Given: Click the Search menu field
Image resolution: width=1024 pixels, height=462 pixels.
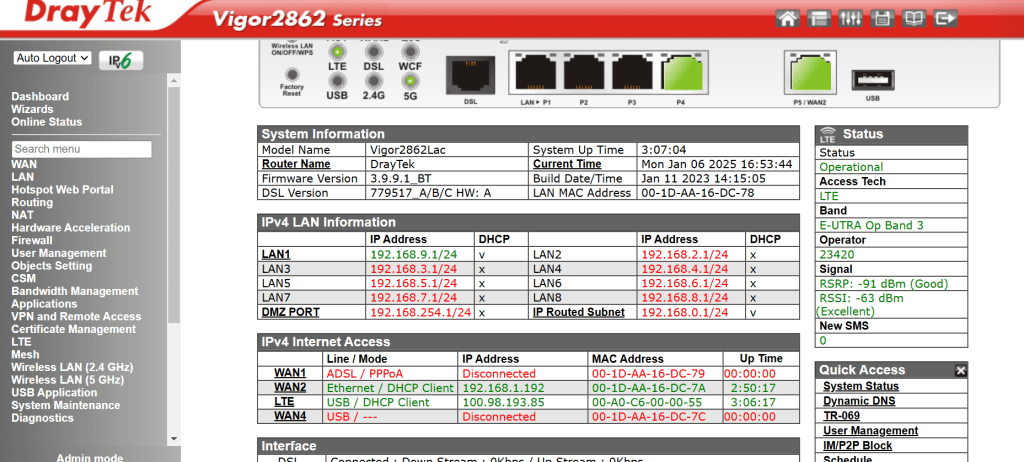Looking at the screenshot, I should point(82,149).
